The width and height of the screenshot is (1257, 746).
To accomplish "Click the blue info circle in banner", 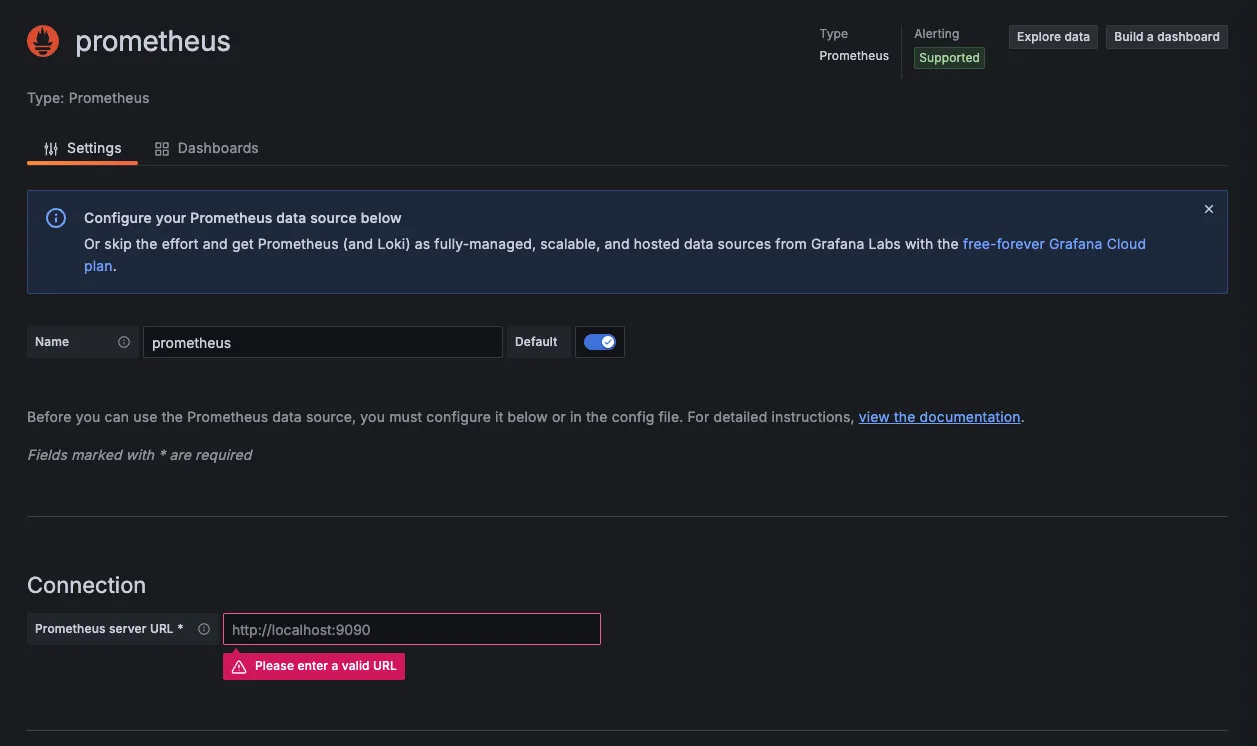I will pyautogui.click(x=56, y=218).
